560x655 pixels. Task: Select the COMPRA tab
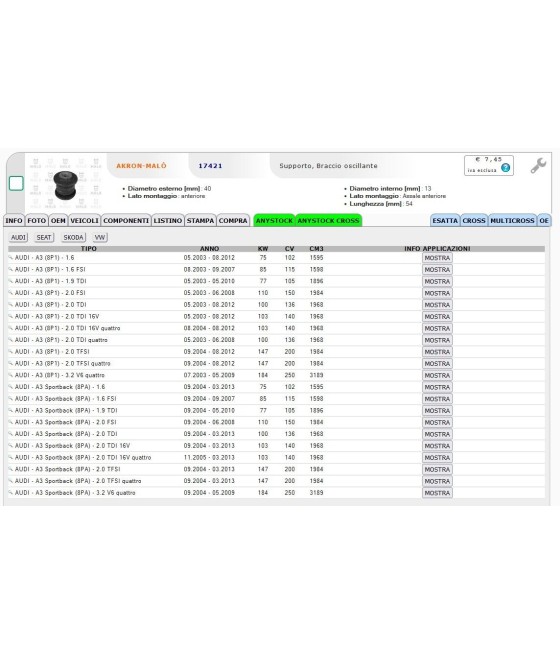[x=233, y=221]
